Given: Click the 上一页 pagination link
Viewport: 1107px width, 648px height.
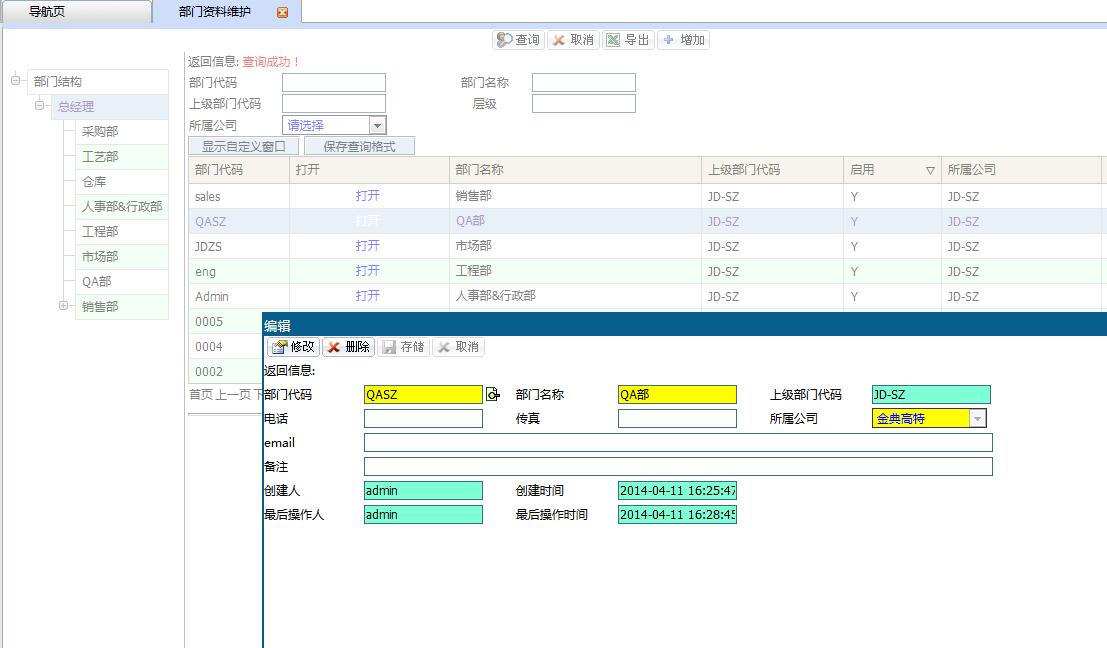Looking at the screenshot, I should point(233,395).
